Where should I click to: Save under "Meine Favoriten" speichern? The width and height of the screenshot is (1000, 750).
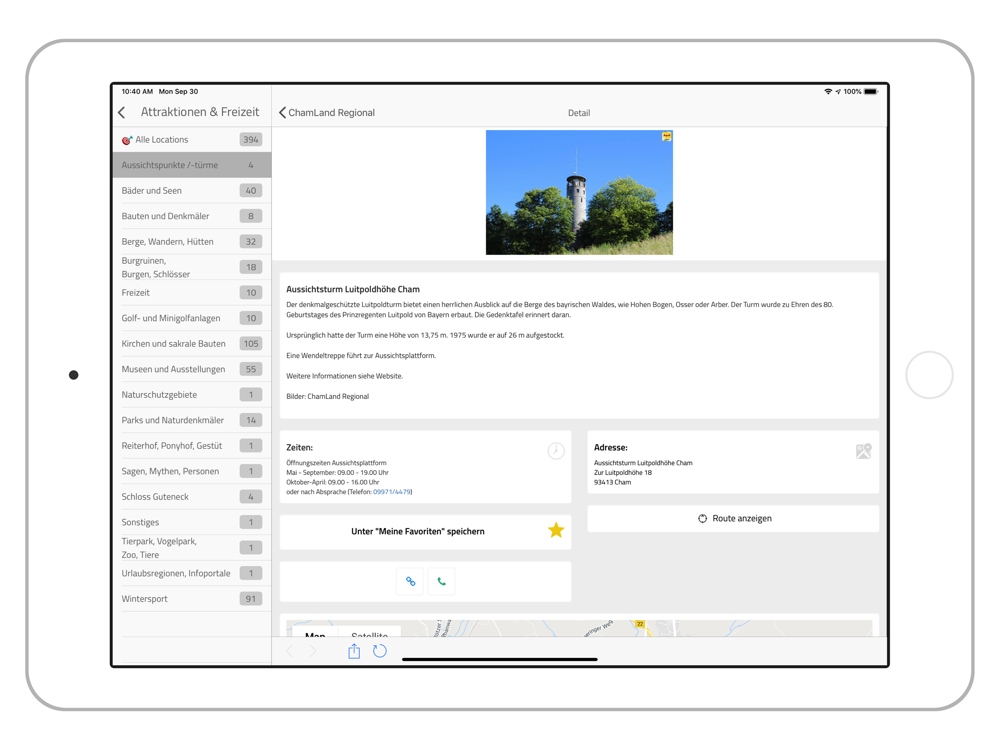[x=425, y=531]
